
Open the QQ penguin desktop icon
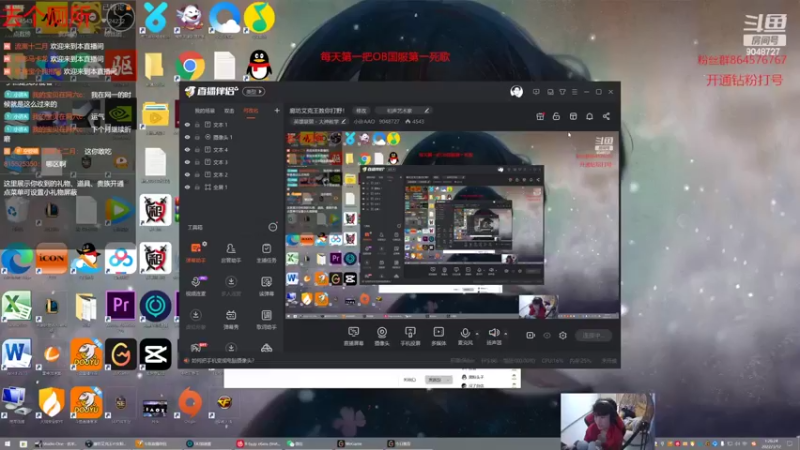259,65
